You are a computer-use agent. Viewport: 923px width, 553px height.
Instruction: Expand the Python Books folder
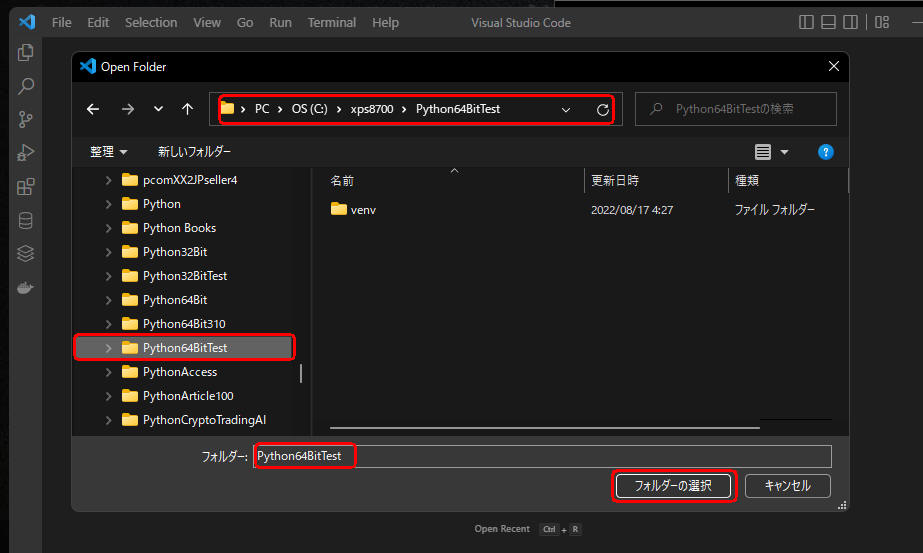[108, 229]
